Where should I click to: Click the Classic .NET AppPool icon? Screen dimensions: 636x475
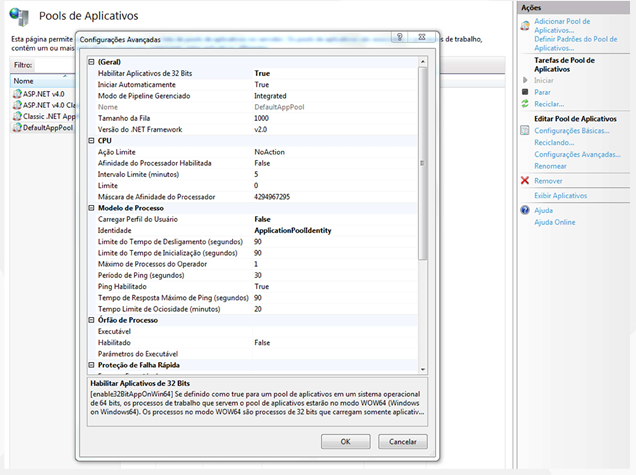tap(17, 116)
